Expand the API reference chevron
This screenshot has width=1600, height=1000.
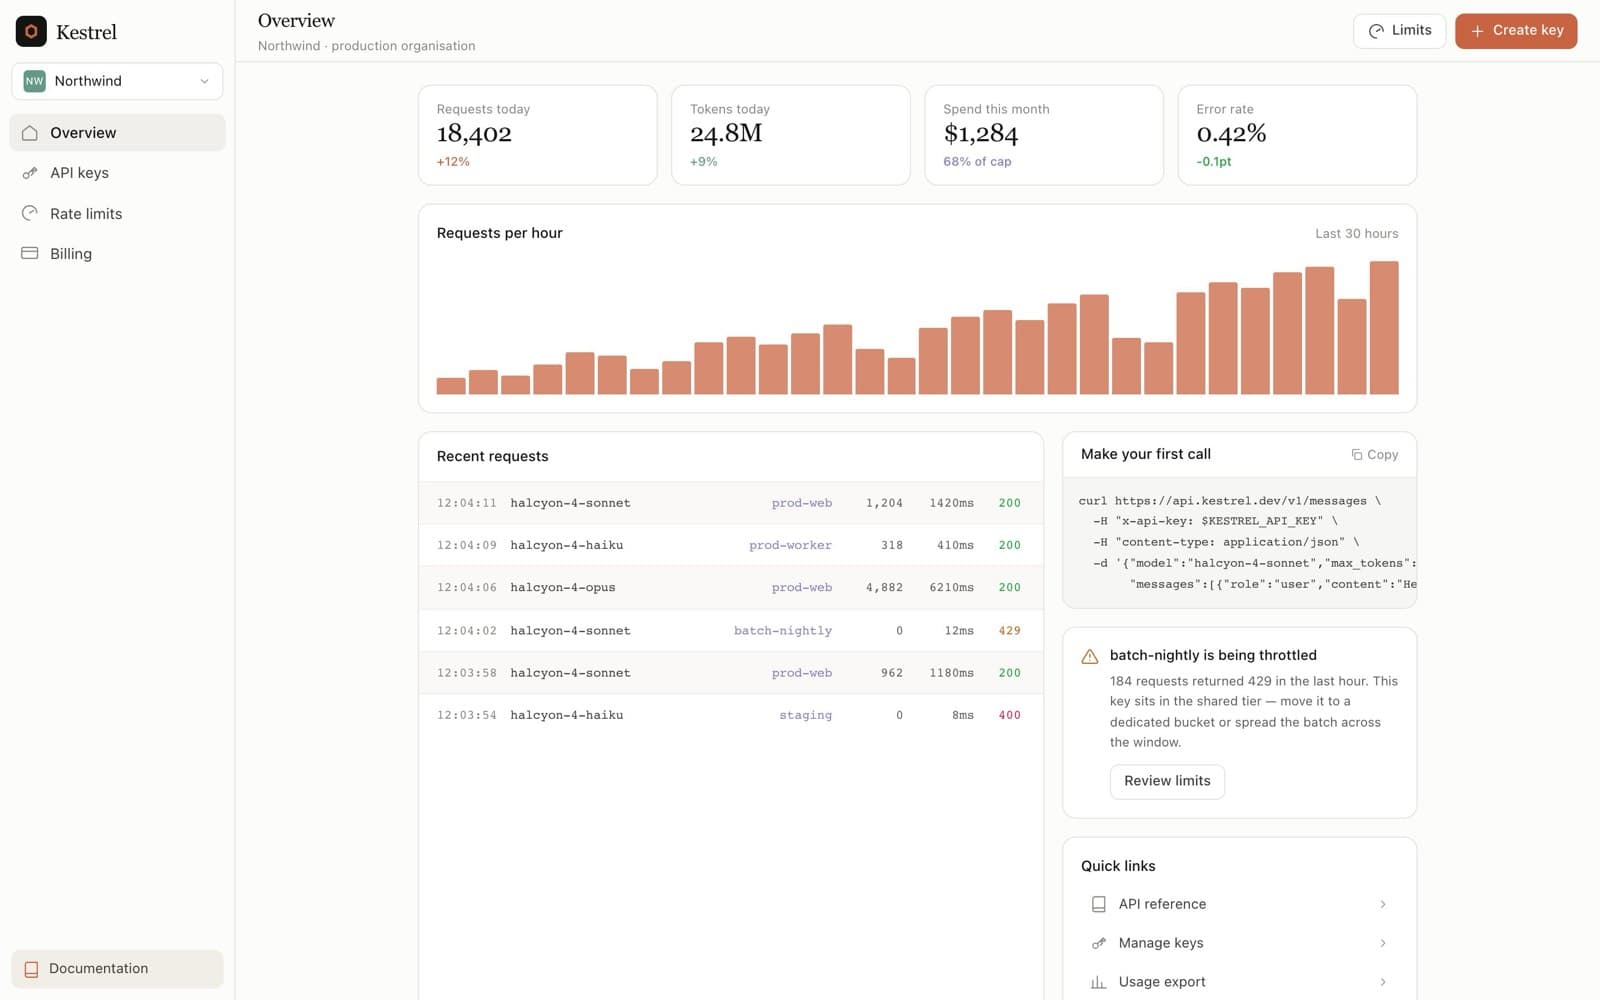(1383, 904)
